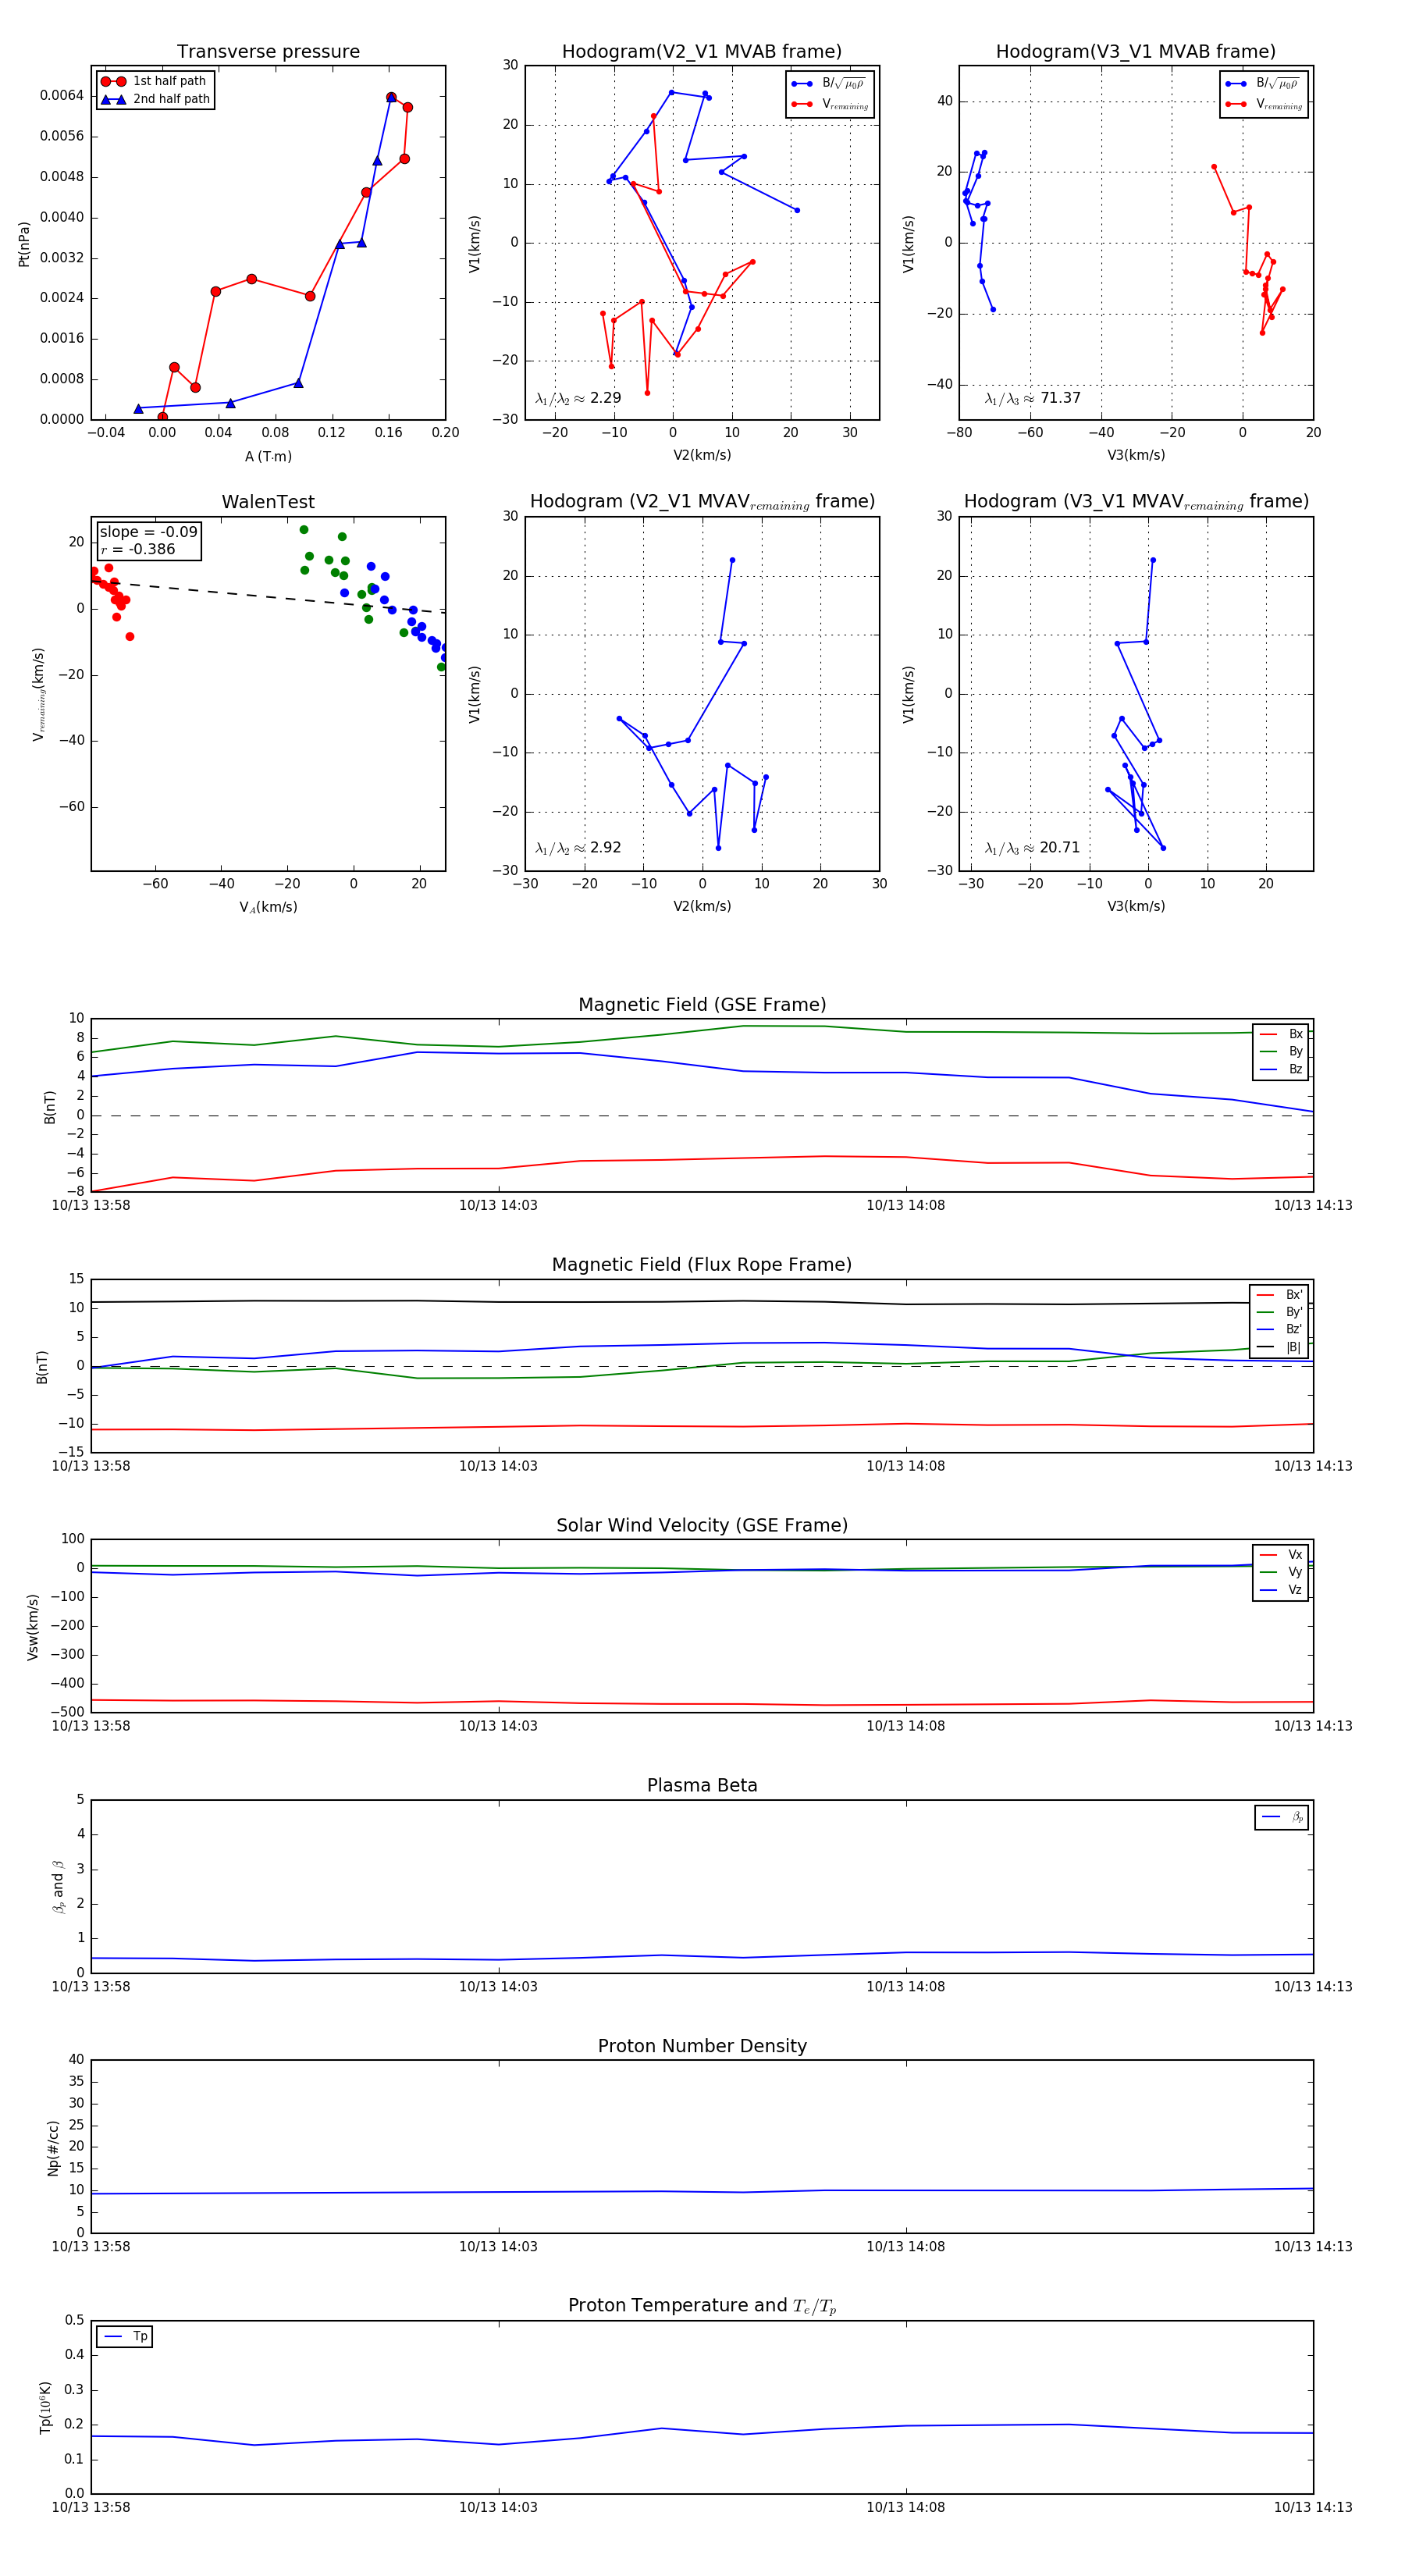The height and width of the screenshot is (2576, 1405).
Task: Select the 'By' legend entry in the GSE plot
Action: tap(1281, 1051)
